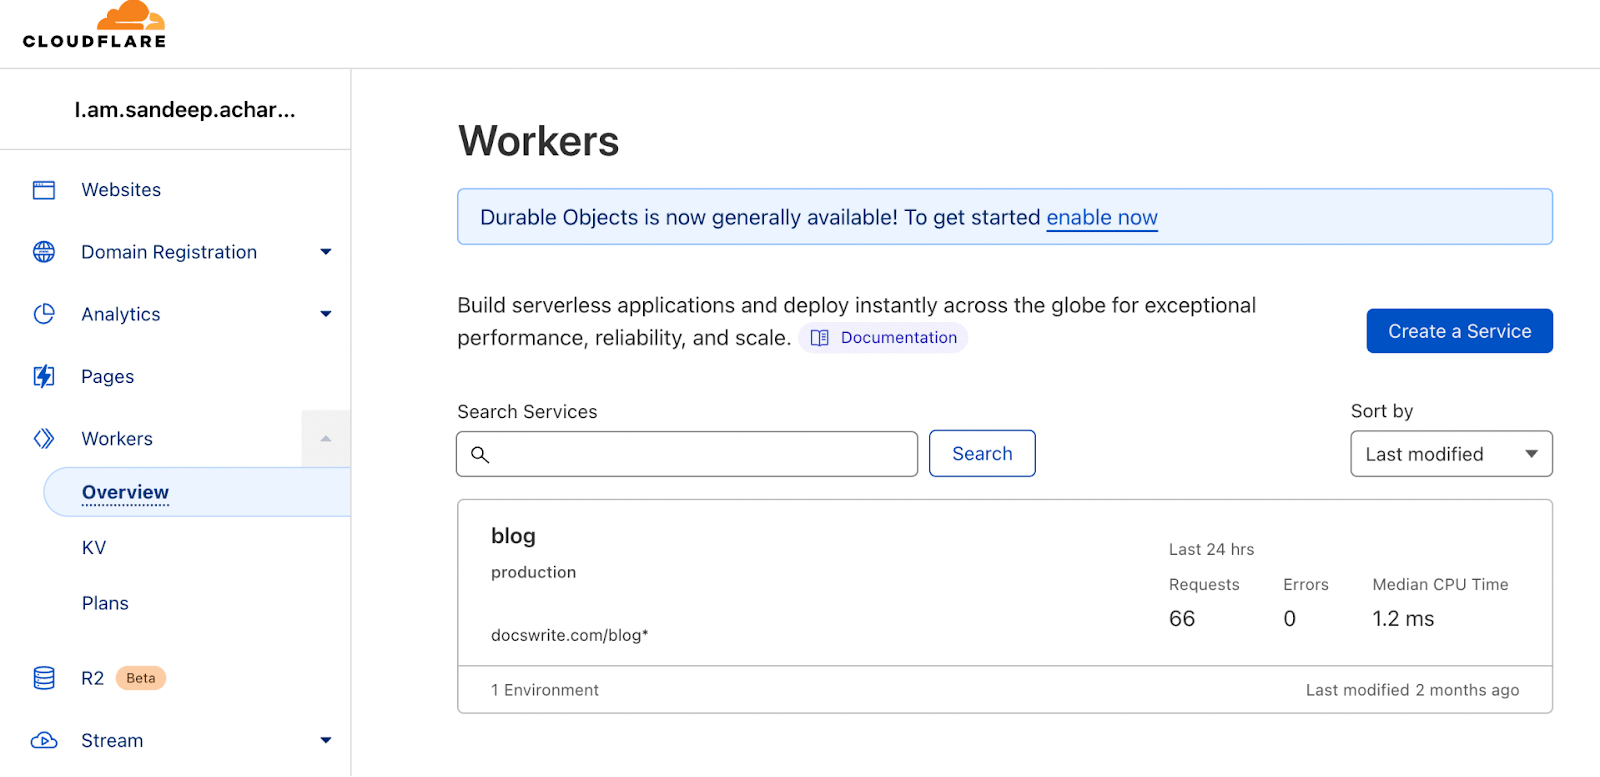The width and height of the screenshot is (1600, 777).
Task: Click the Median CPU Time 1.2 ms
Action: point(1403,619)
